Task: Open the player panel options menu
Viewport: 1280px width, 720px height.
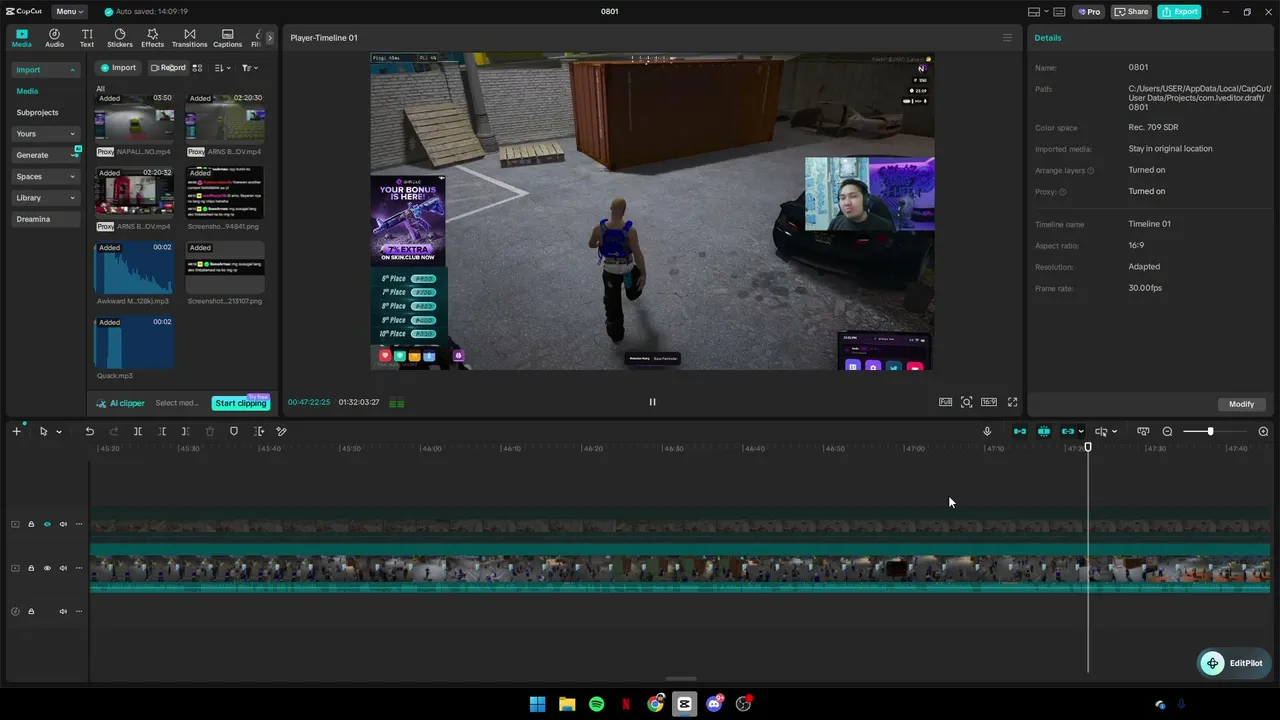Action: [1007, 38]
